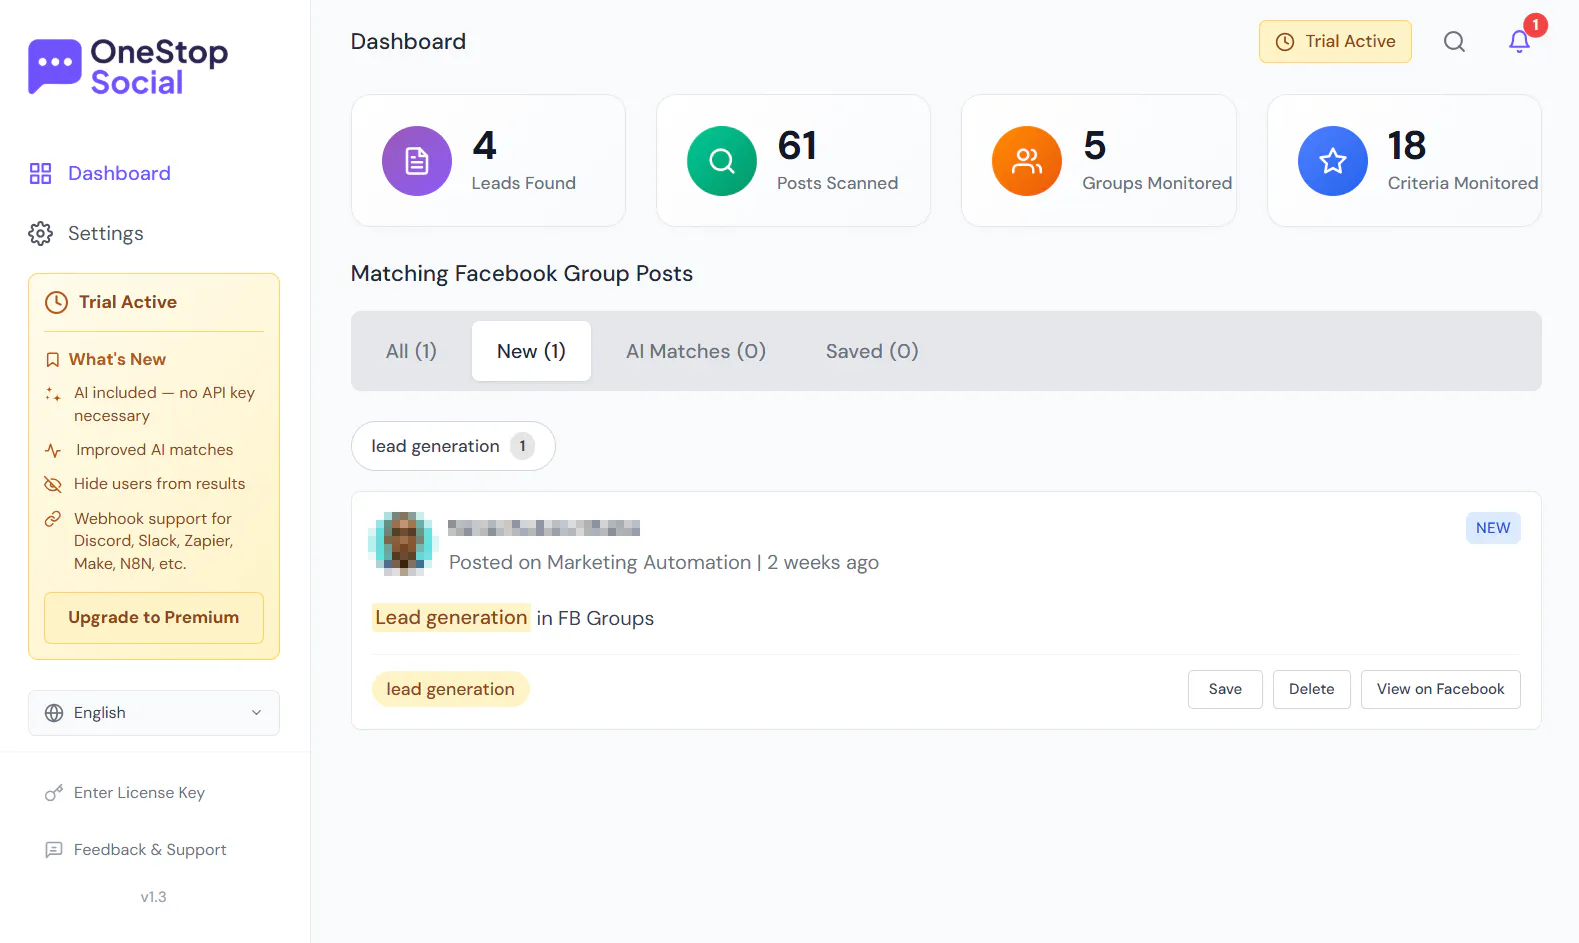This screenshot has height=943, width=1579.
Task: Click the Settings gear icon
Action: pos(40,233)
